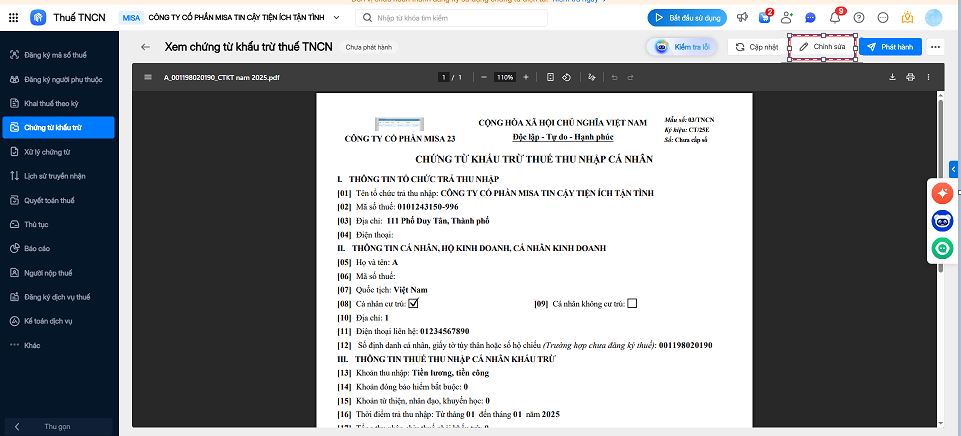
Task: Tick the Cá nhân cư trú checkbox
Action: click(414, 303)
